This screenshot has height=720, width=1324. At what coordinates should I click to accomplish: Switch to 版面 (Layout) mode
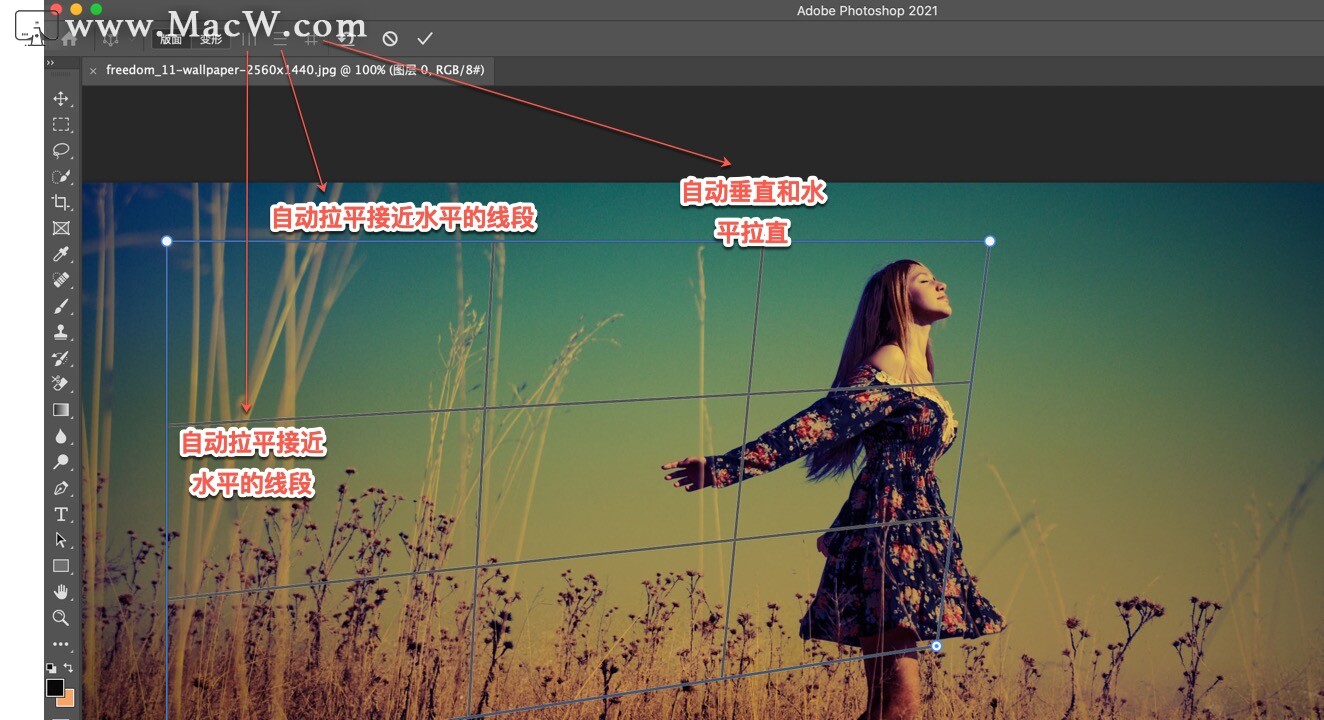[170, 39]
